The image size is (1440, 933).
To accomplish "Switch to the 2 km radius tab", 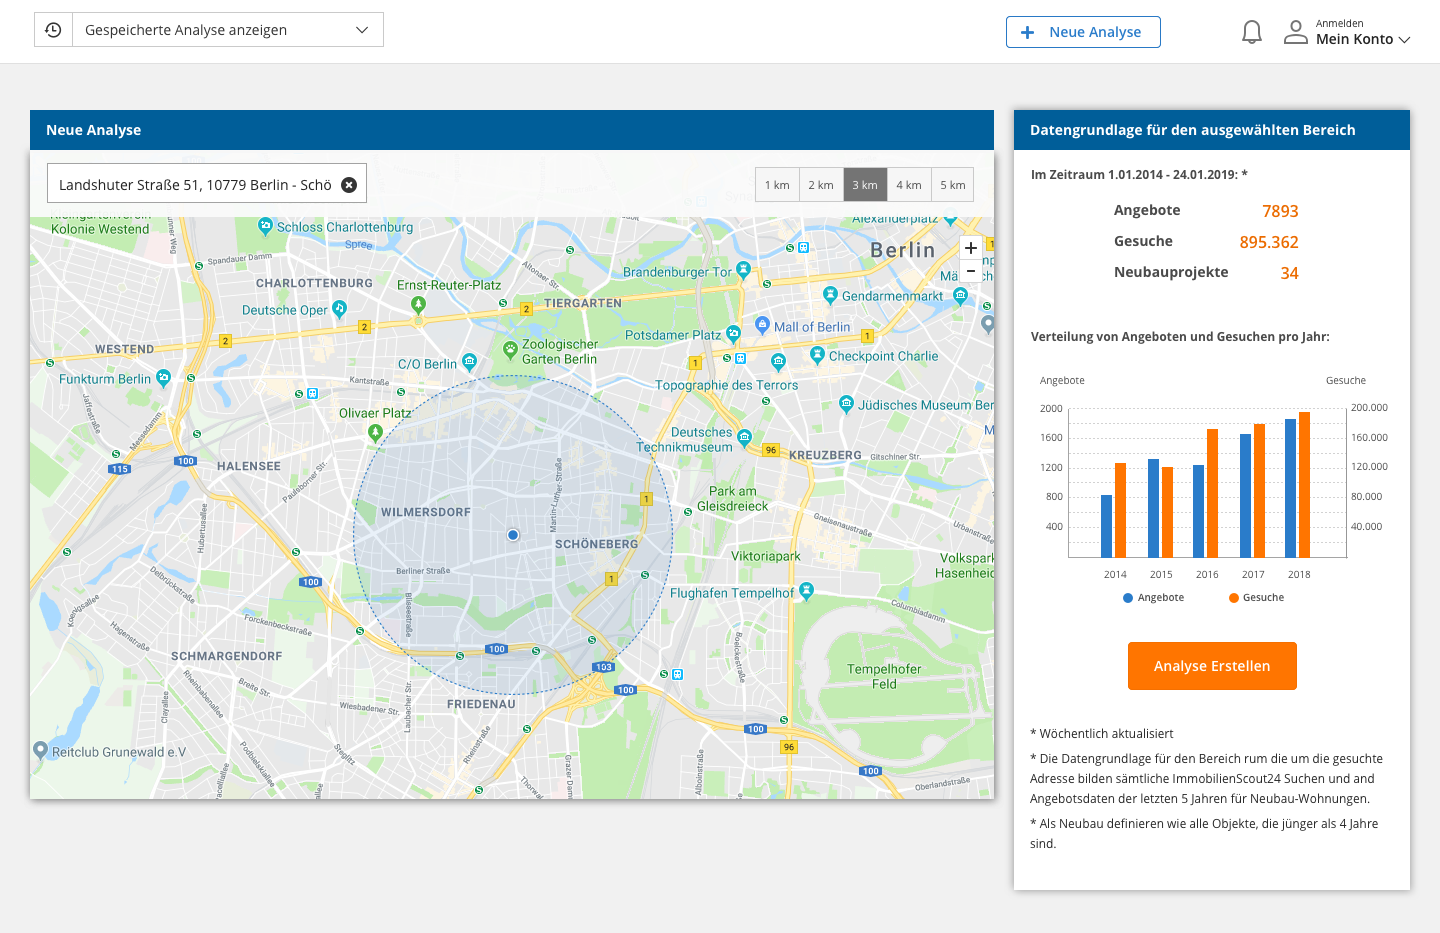I will 821,184.
